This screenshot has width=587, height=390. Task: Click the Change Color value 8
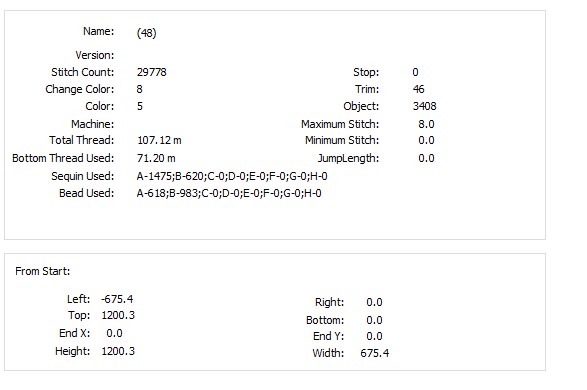coord(140,89)
